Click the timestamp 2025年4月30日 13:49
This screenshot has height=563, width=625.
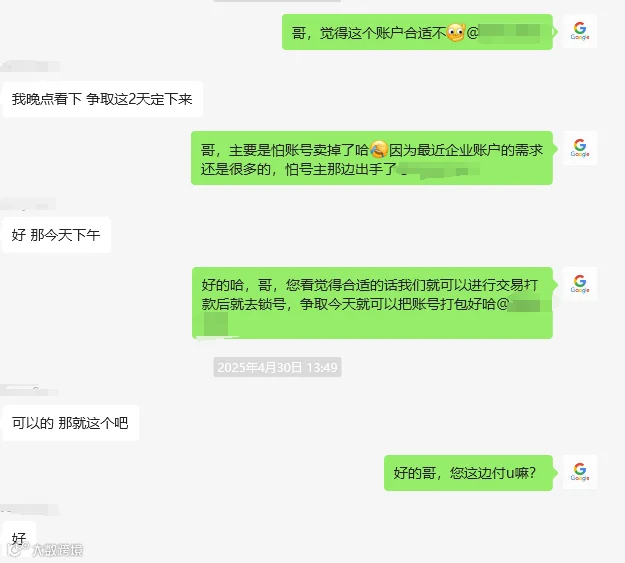tap(277, 367)
